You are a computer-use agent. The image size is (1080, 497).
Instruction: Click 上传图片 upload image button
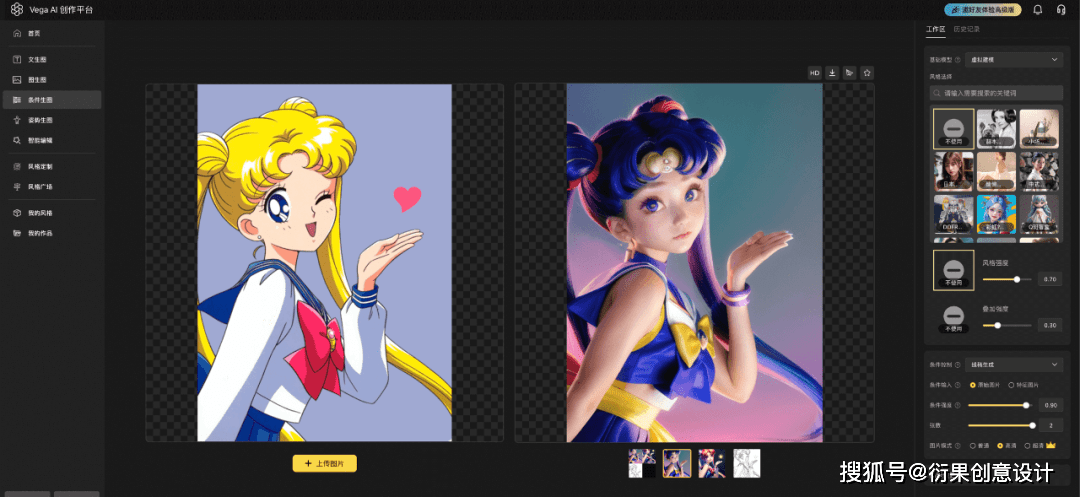[324, 464]
